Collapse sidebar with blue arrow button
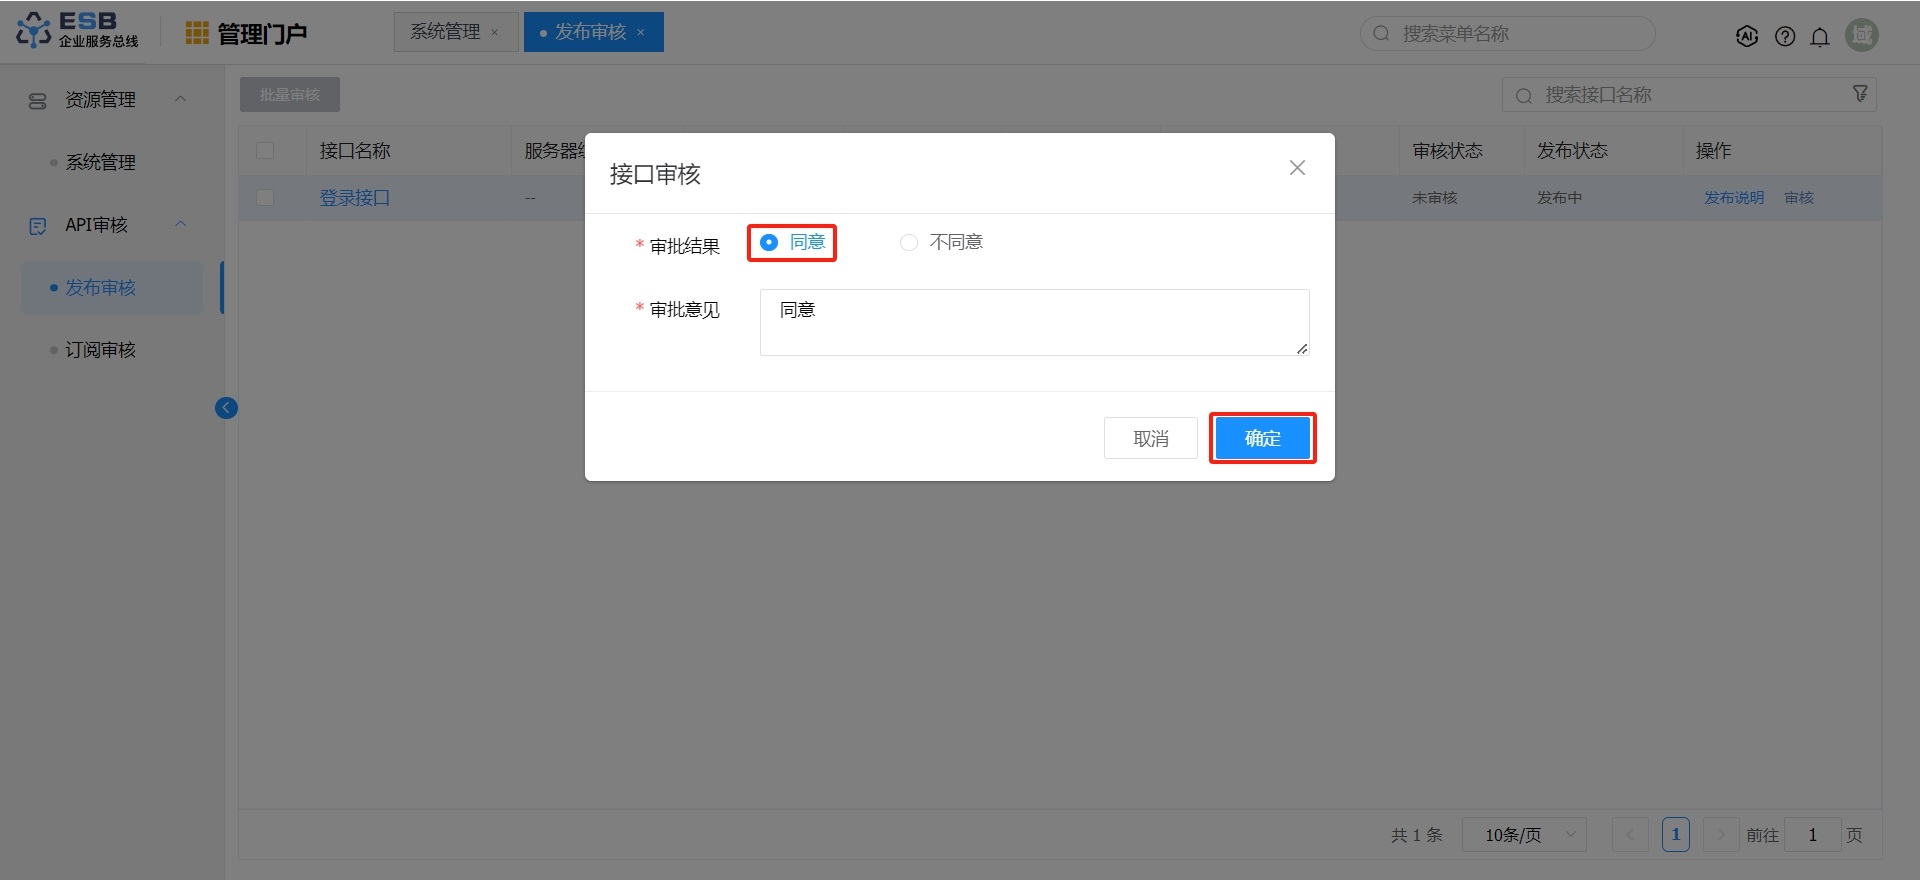 coord(226,408)
